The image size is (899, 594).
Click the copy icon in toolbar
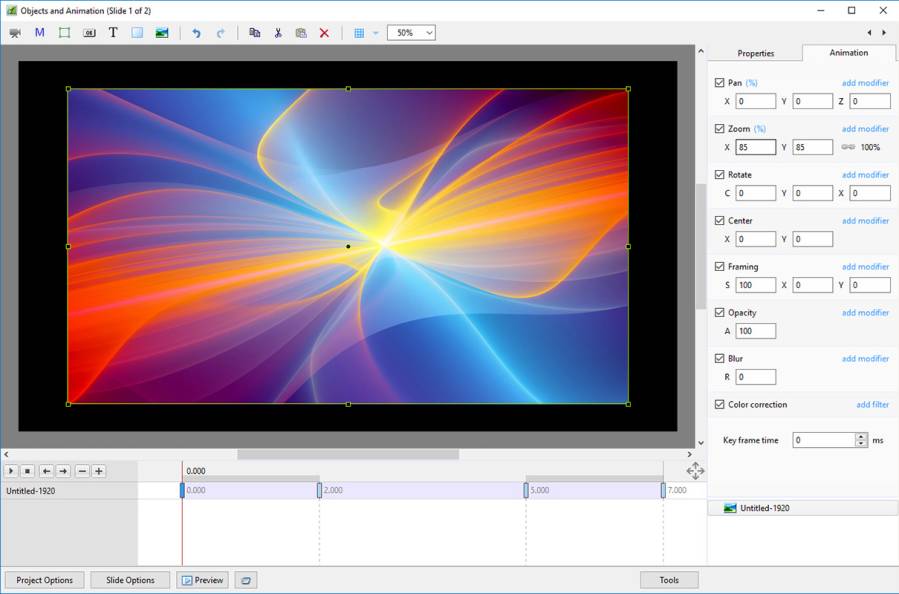[254, 33]
